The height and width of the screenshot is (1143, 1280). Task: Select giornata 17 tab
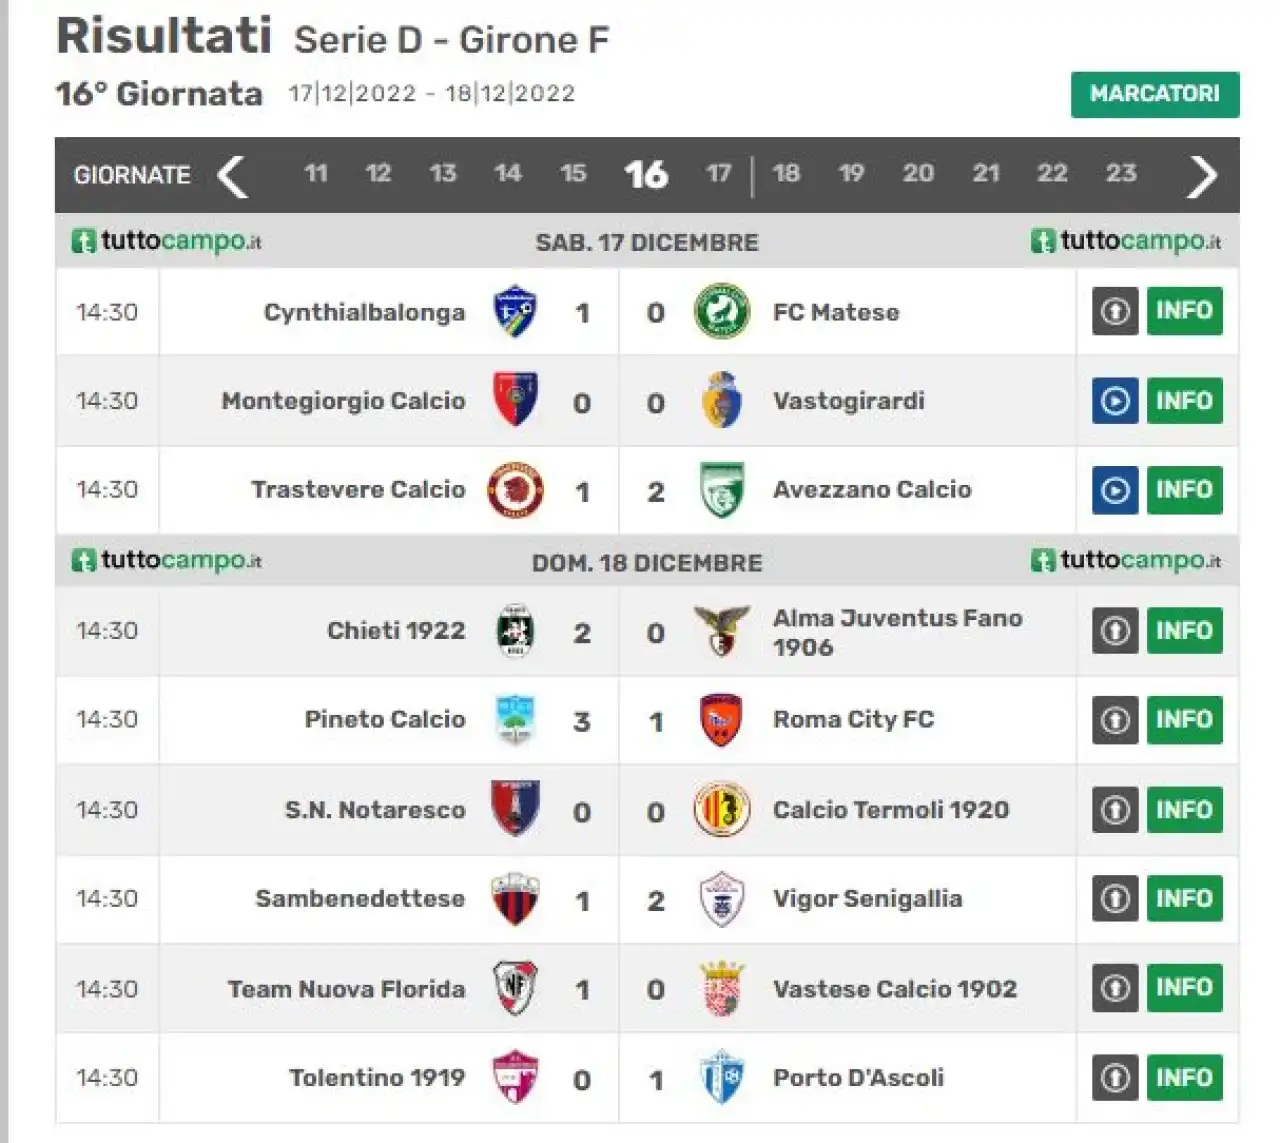(x=718, y=174)
